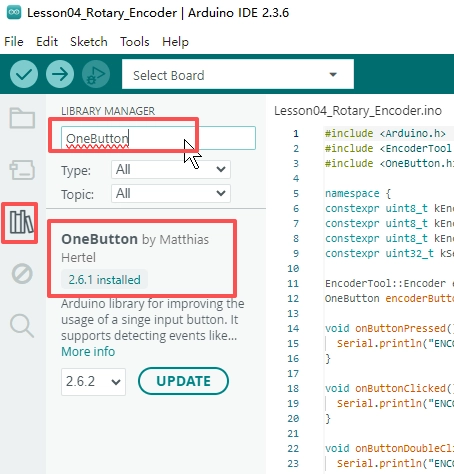
Task: Open the Sketch menu
Action: (x=89, y=42)
